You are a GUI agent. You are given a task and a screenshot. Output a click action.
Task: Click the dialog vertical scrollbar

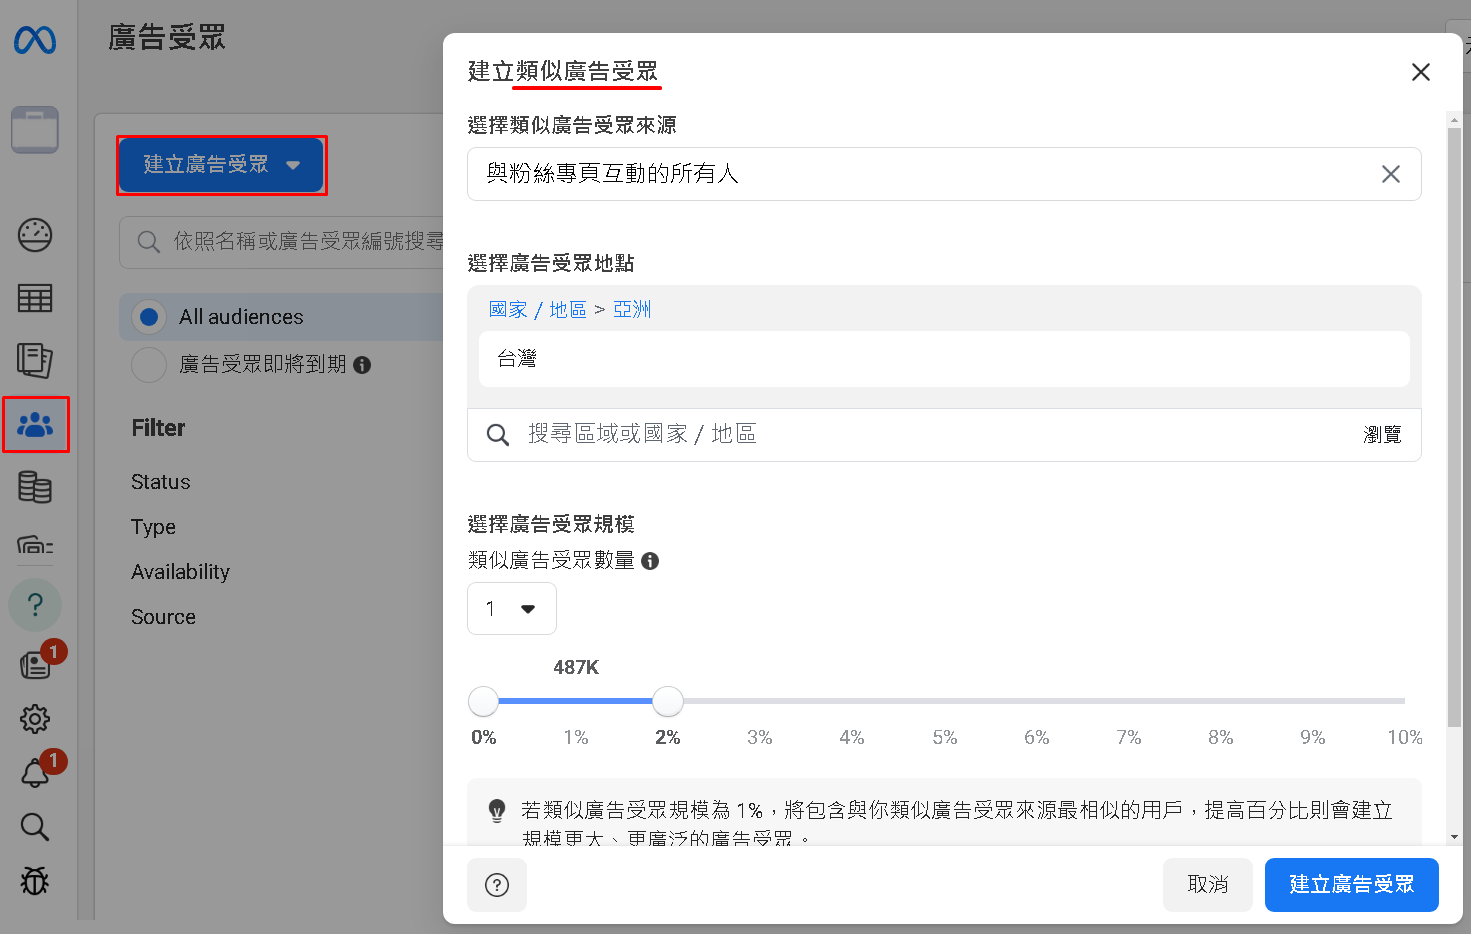point(1454,428)
